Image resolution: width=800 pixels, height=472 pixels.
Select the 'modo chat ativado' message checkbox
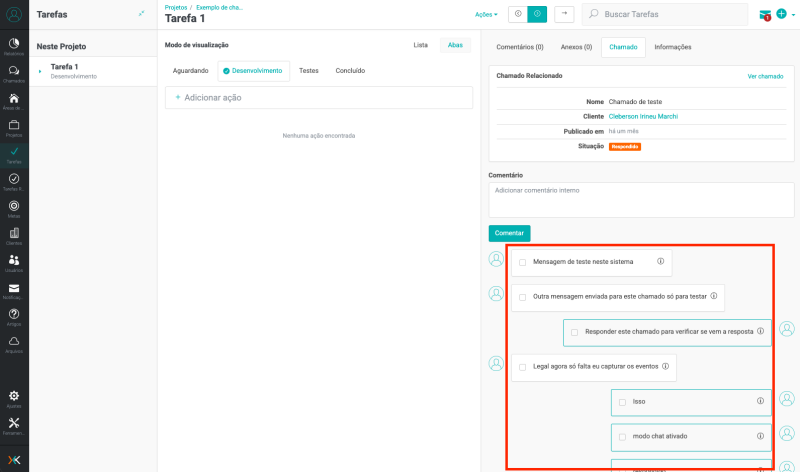pos(622,437)
